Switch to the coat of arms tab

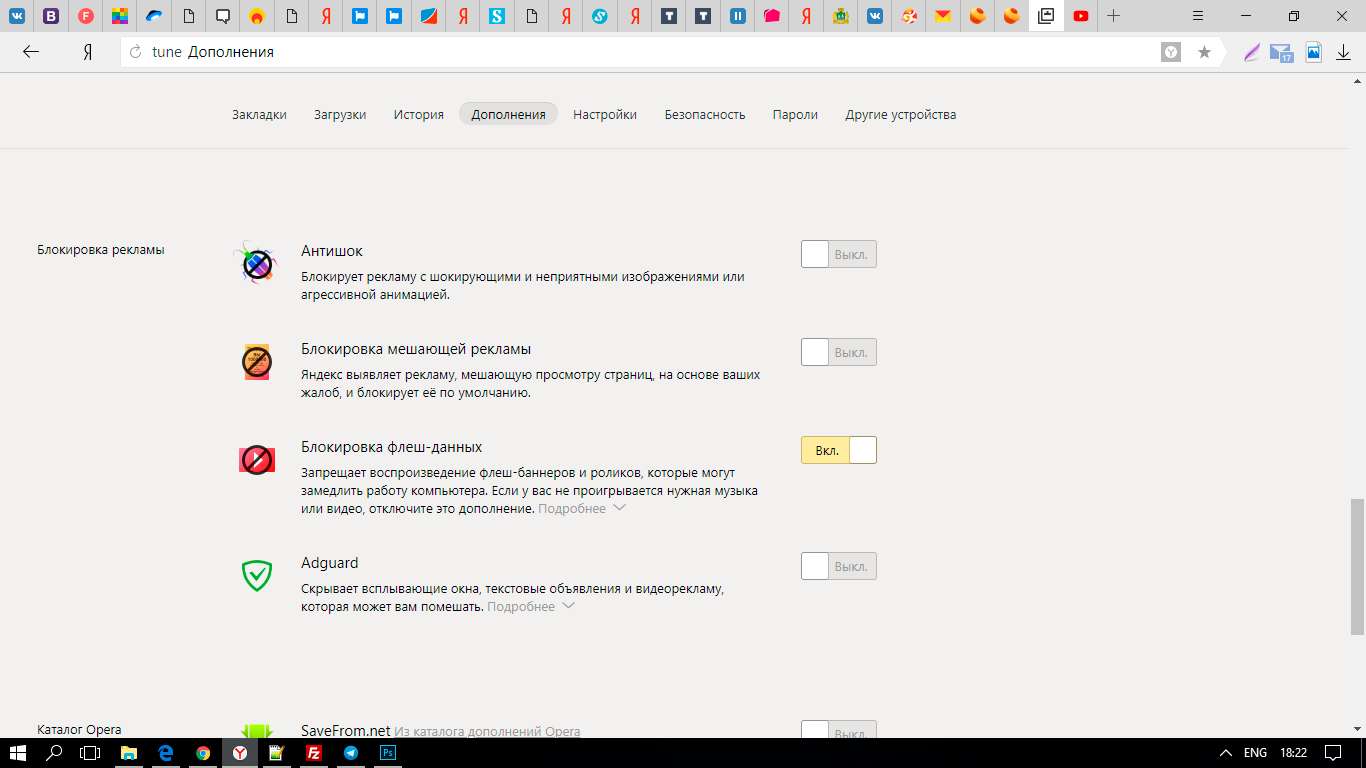pos(841,16)
